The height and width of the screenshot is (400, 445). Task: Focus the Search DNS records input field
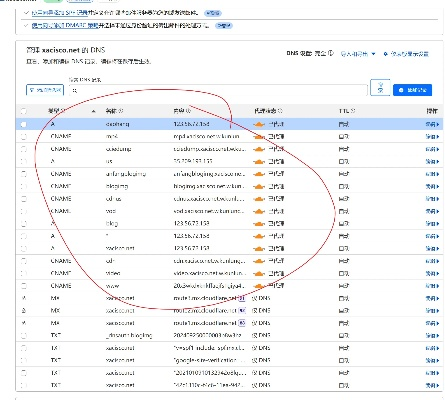coord(218,90)
